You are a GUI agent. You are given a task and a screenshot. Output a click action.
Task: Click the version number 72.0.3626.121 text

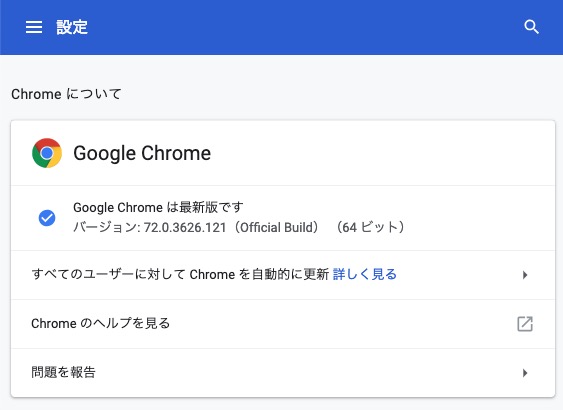(x=185, y=228)
